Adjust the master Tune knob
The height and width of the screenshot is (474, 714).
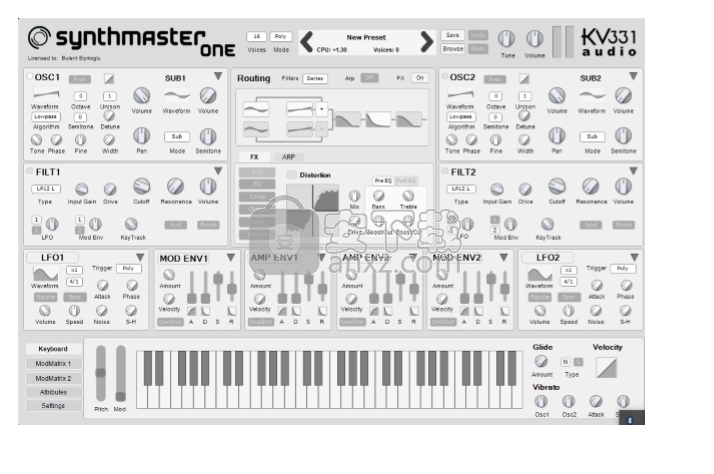pos(506,39)
